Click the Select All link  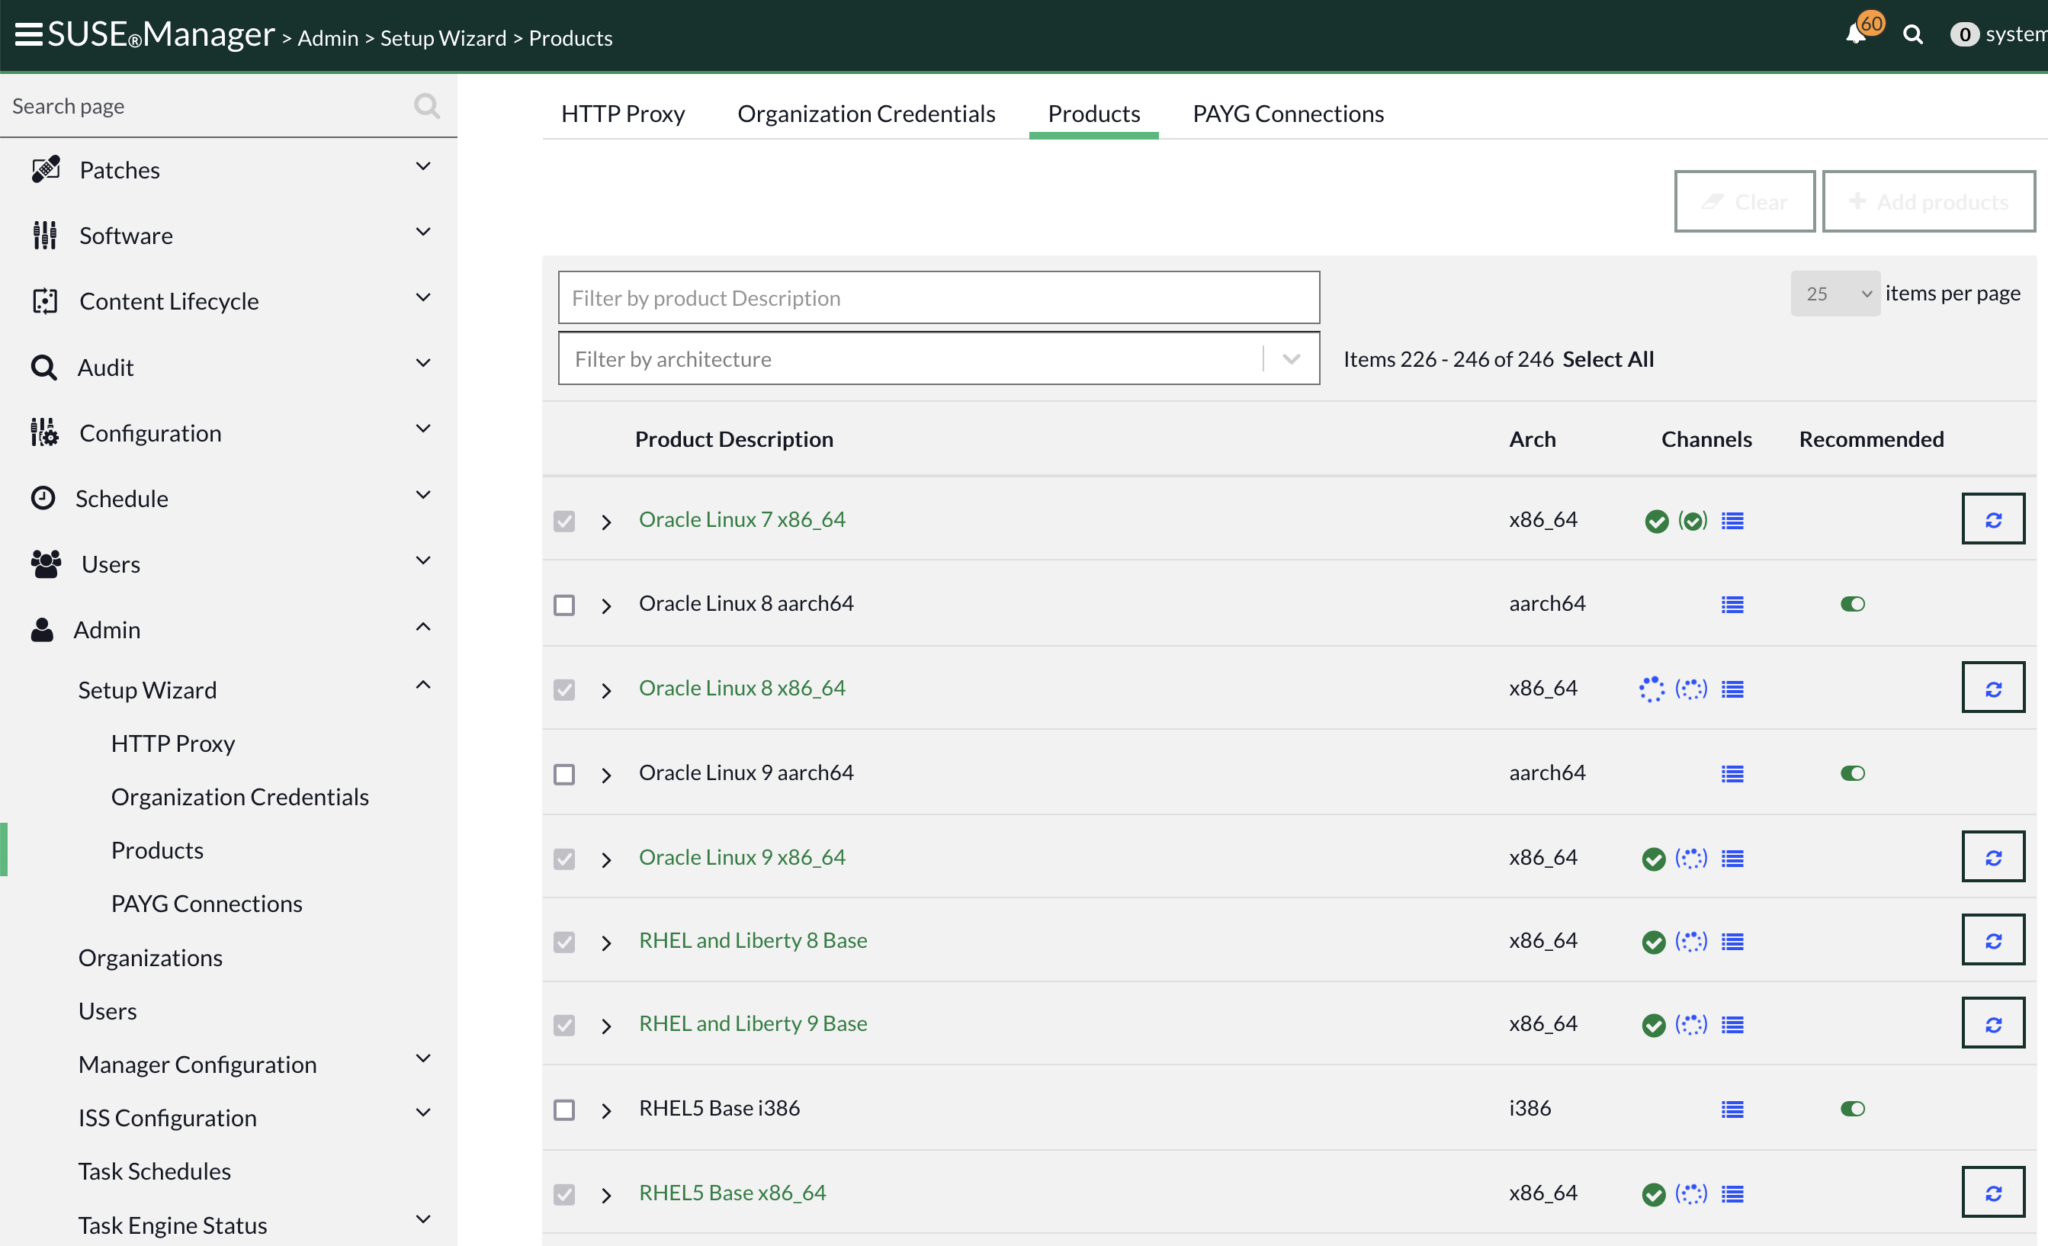tap(1608, 359)
